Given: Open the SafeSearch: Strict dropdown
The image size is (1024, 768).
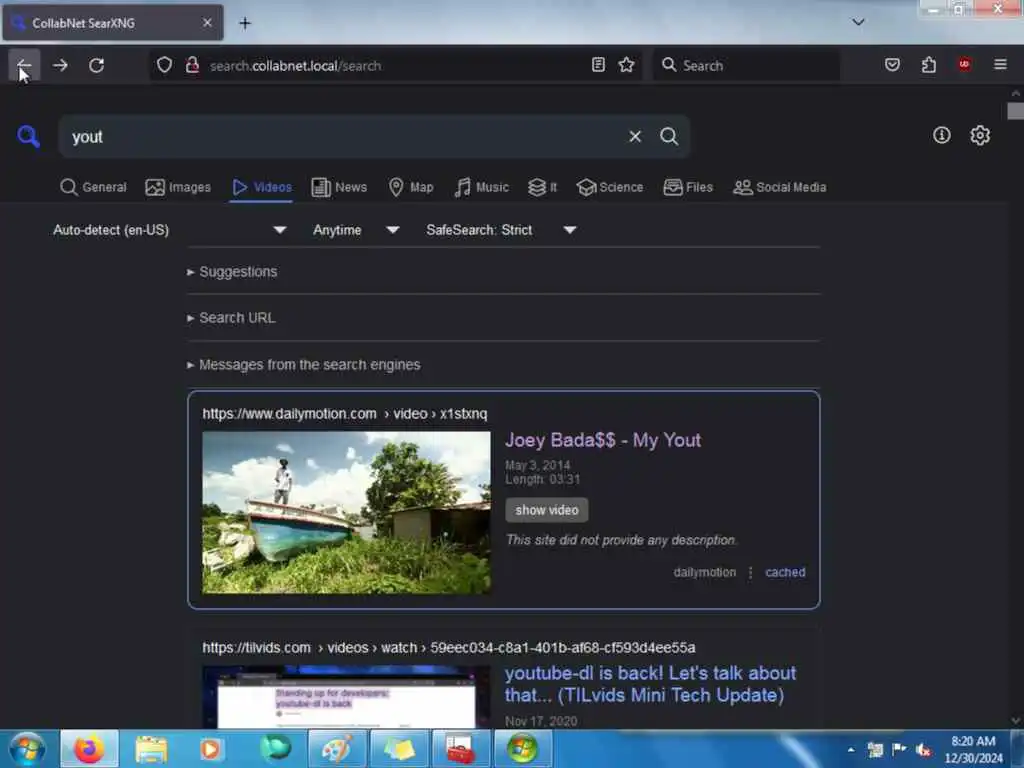Looking at the screenshot, I should 501,230.
